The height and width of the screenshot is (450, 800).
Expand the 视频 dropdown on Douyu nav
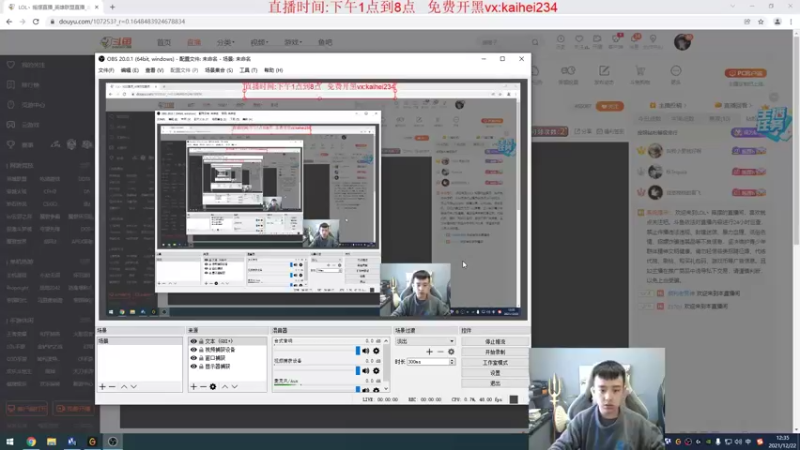point(259,42)
